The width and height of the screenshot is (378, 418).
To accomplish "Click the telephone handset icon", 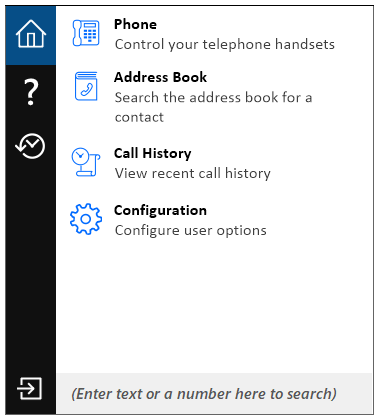I will pyautogui.click(x=86, y=33).
